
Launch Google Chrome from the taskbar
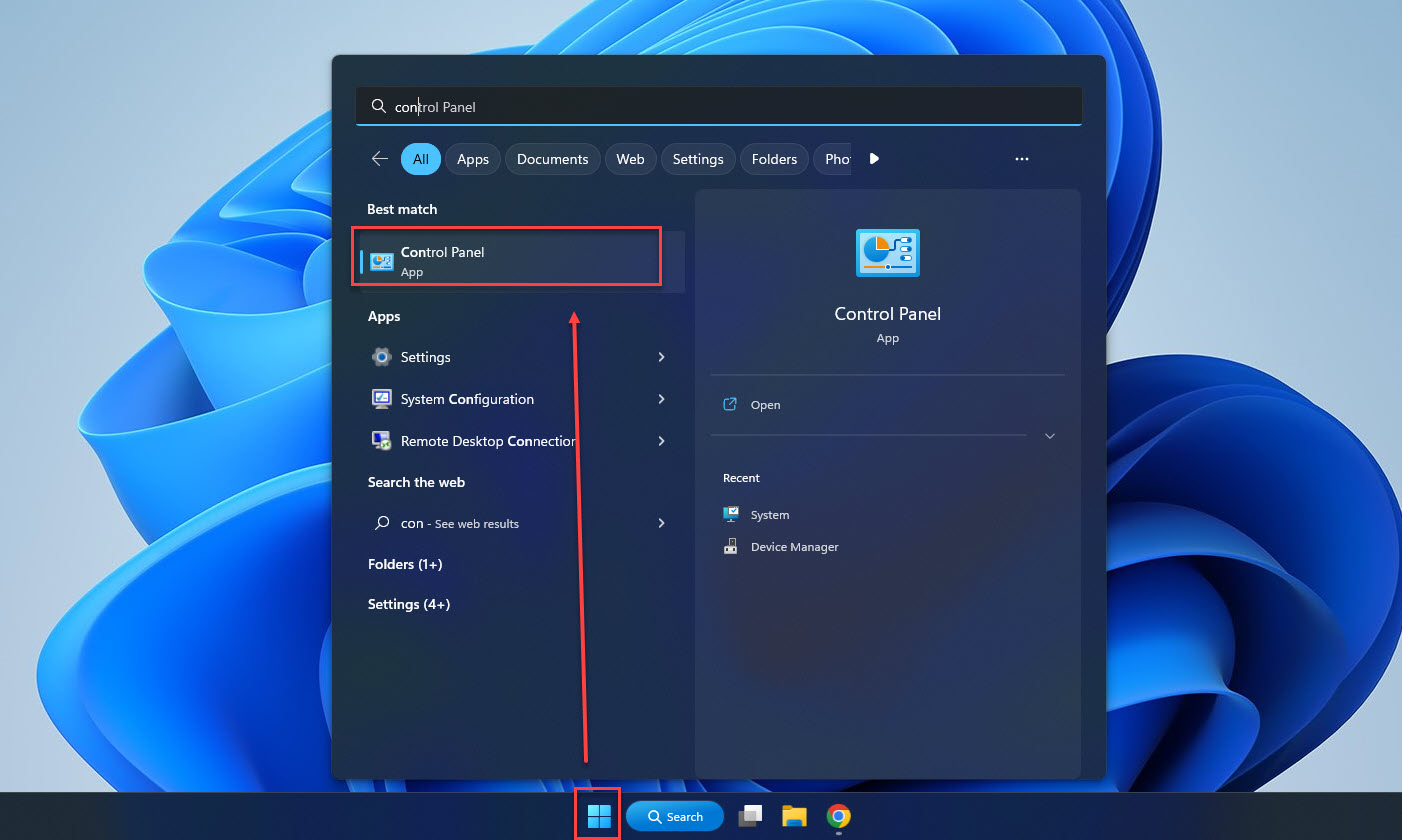838,816
